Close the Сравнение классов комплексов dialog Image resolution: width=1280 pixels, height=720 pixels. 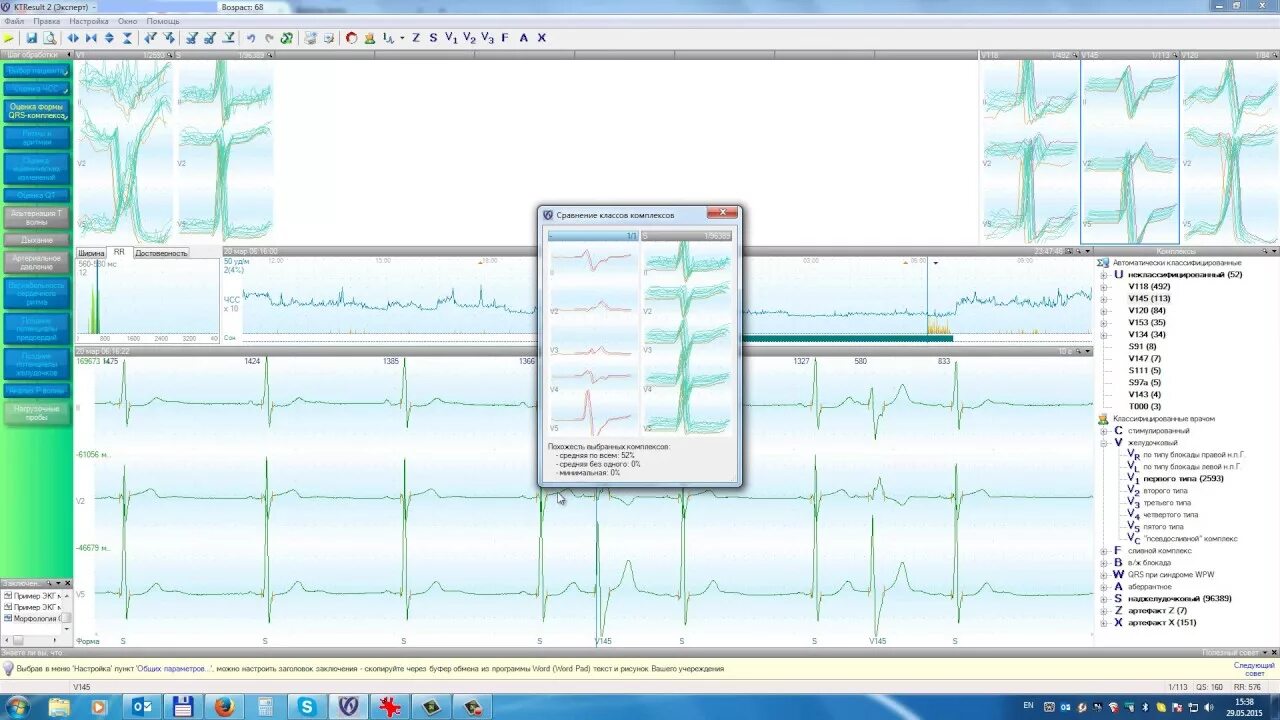click(x=722, y=213)
